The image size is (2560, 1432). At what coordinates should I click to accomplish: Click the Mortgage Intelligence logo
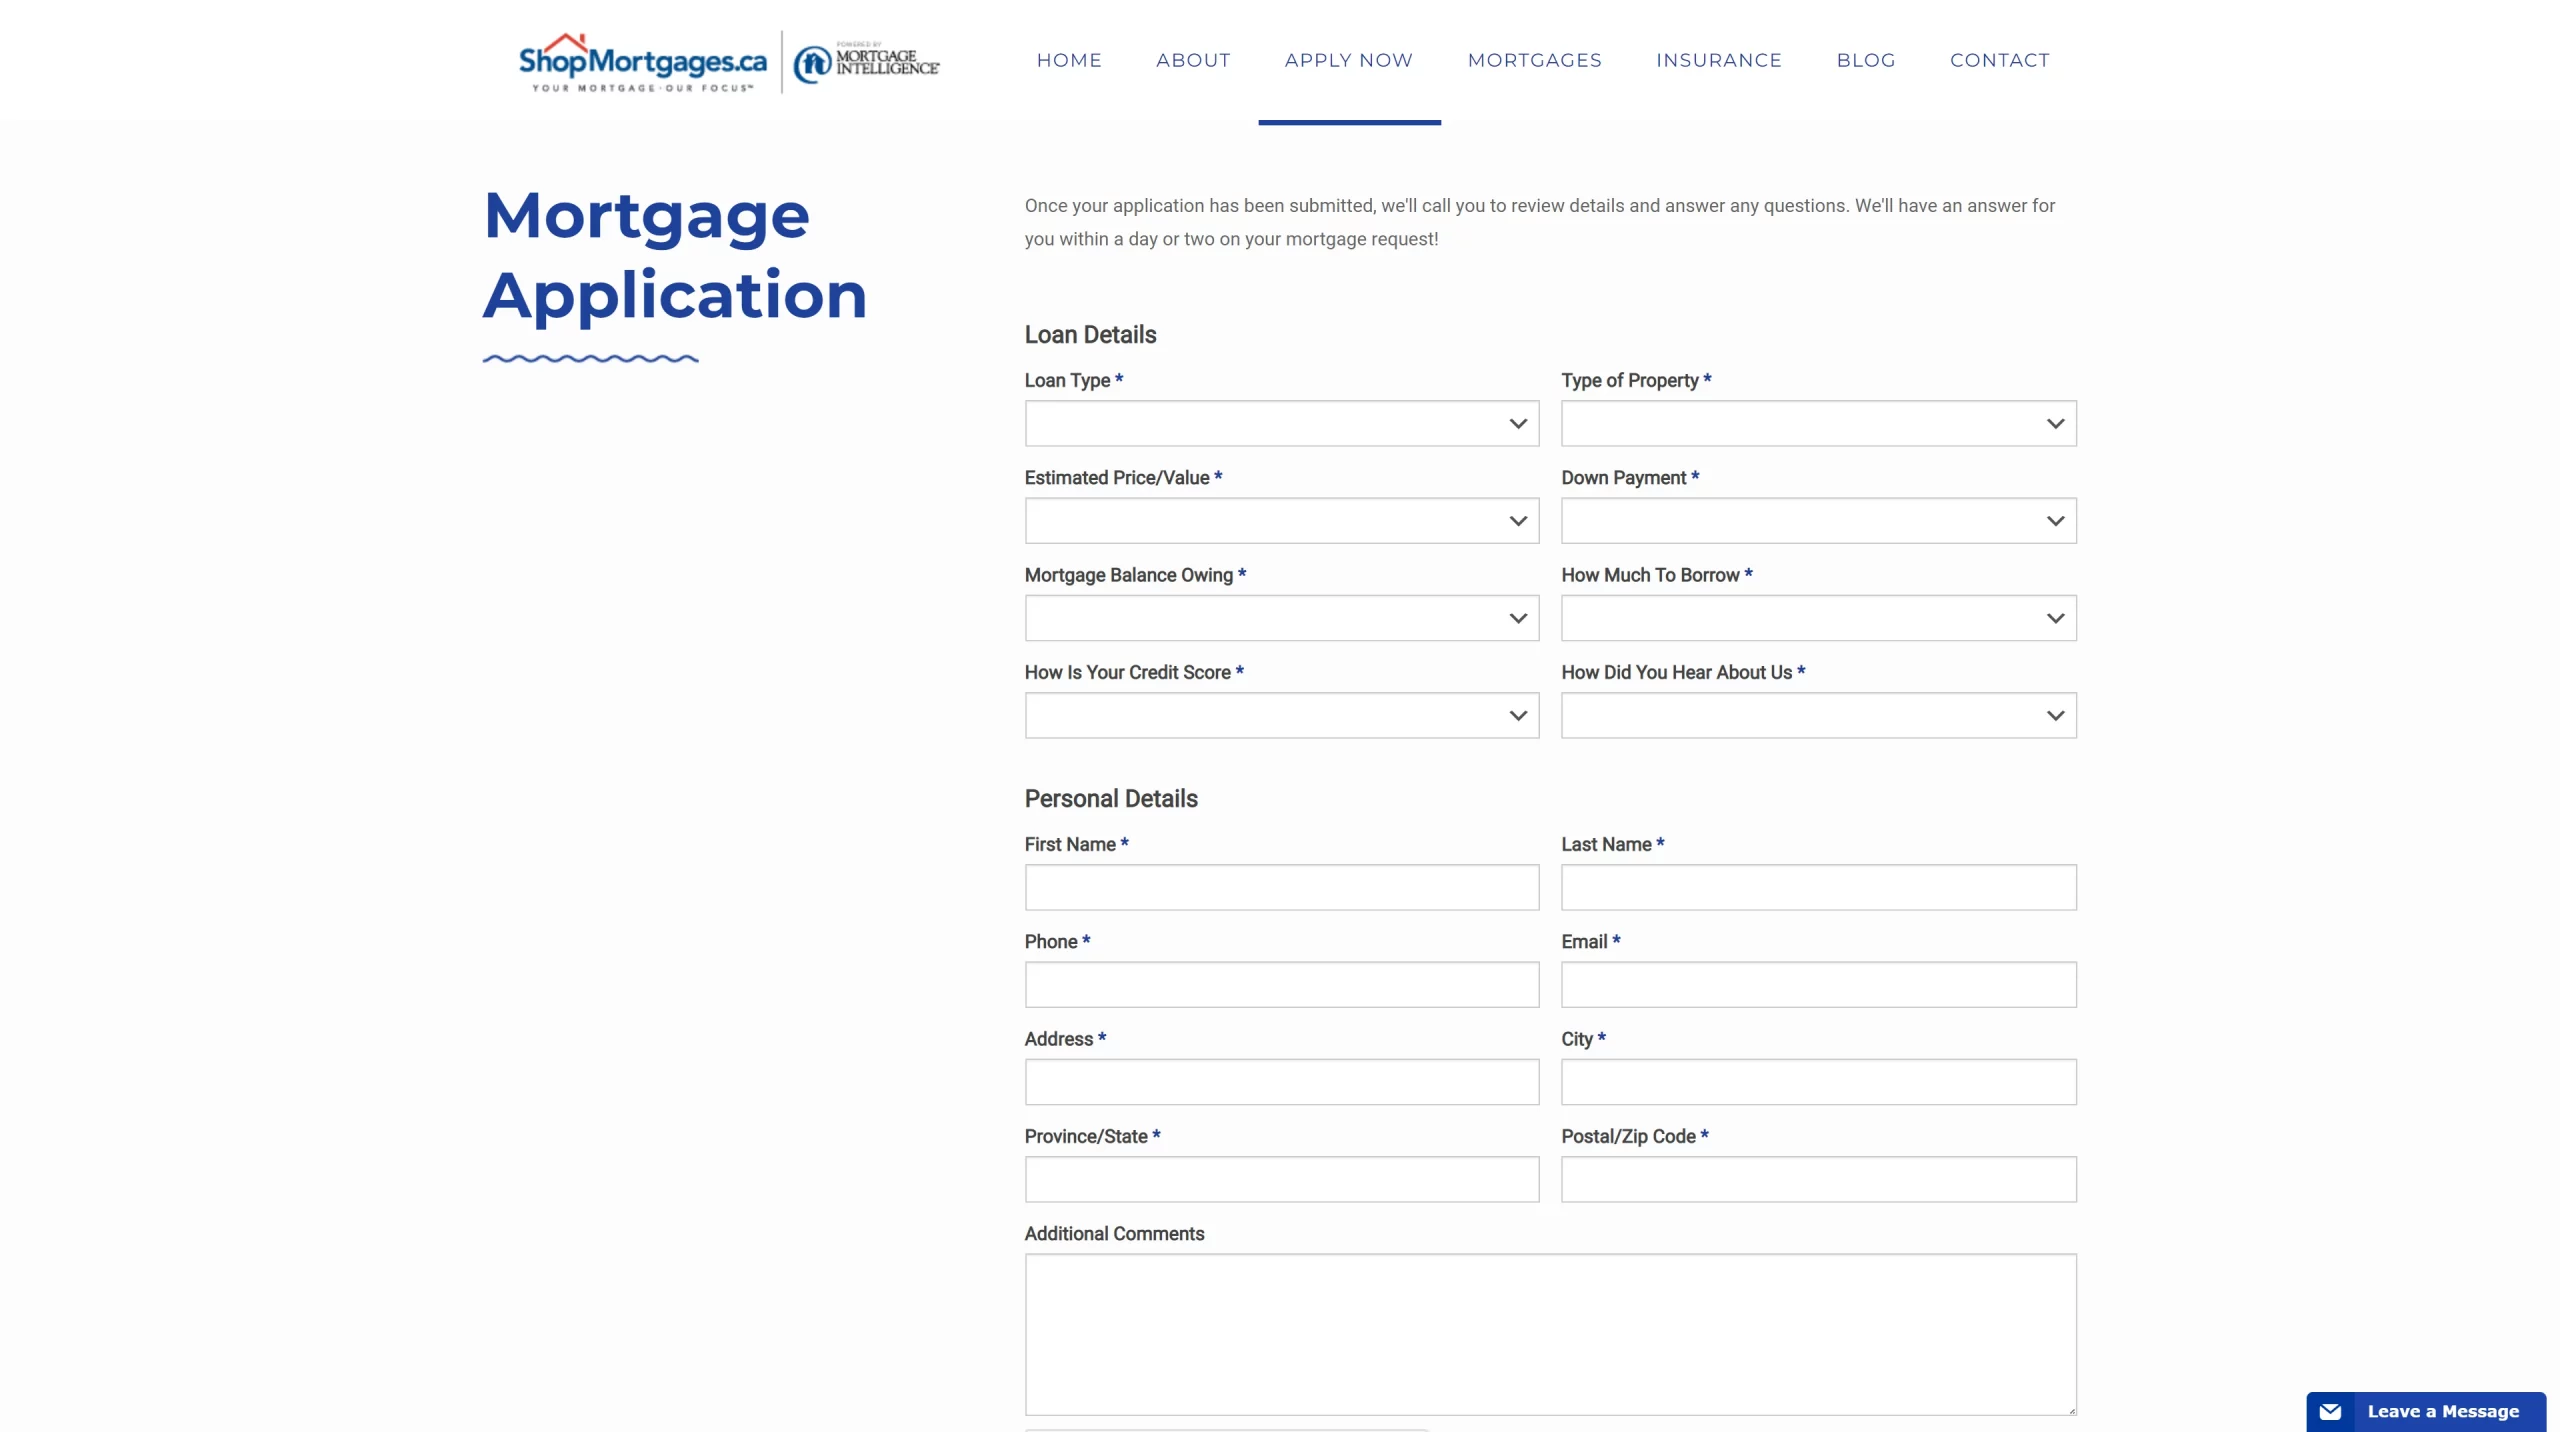[866, 62]
